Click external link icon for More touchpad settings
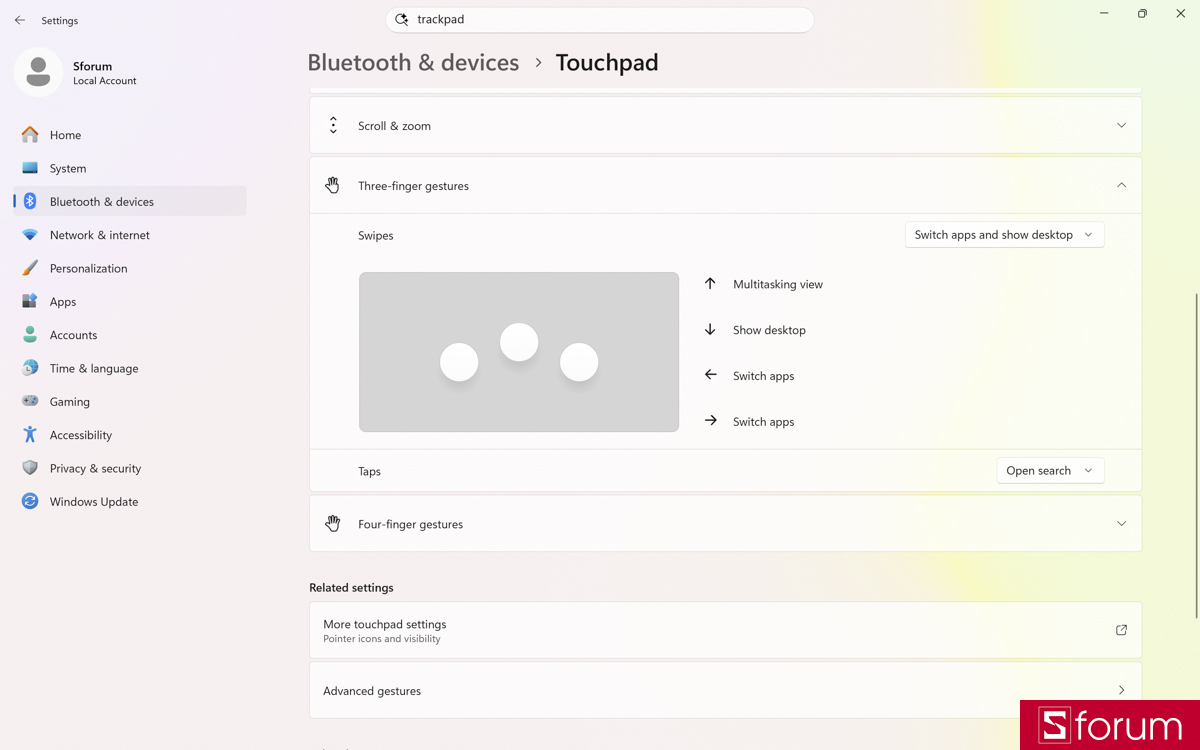Image resolution: width=1200 pixels, height=750 pixels. (x=1121, y=630)
